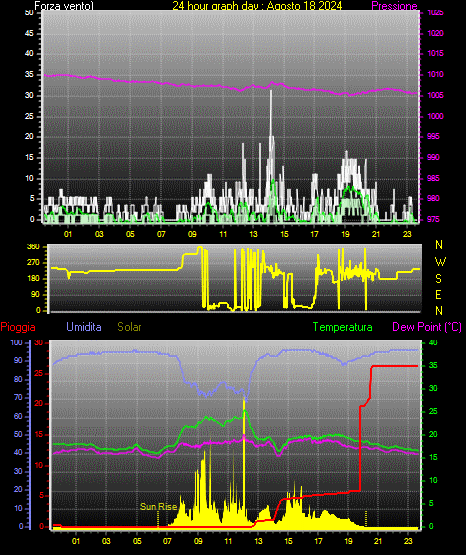
Task: Click the '45' value on the wind speed axis
Action: tap(29, 33)
